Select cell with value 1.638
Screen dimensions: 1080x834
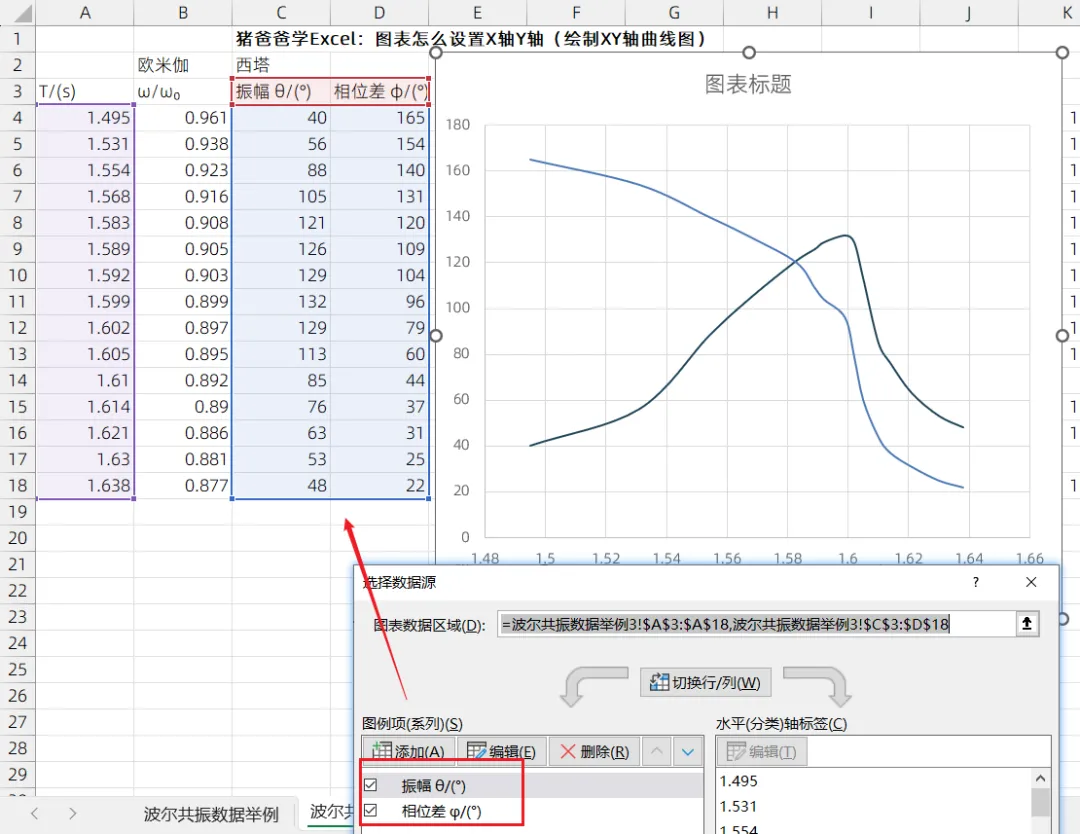point(85,486)
